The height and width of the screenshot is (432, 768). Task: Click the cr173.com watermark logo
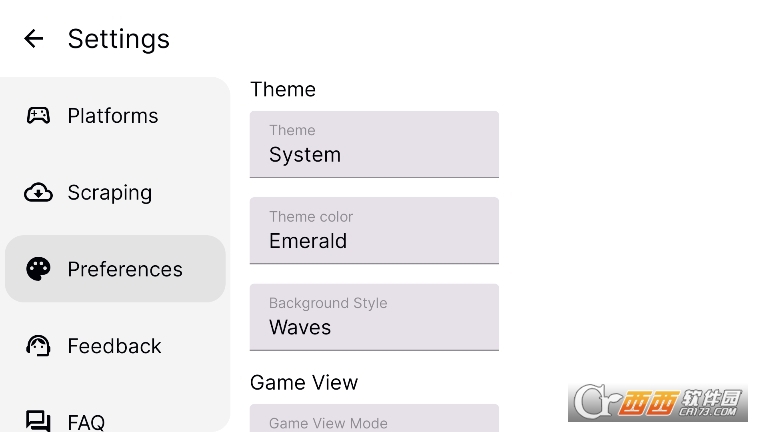(658, 403)
